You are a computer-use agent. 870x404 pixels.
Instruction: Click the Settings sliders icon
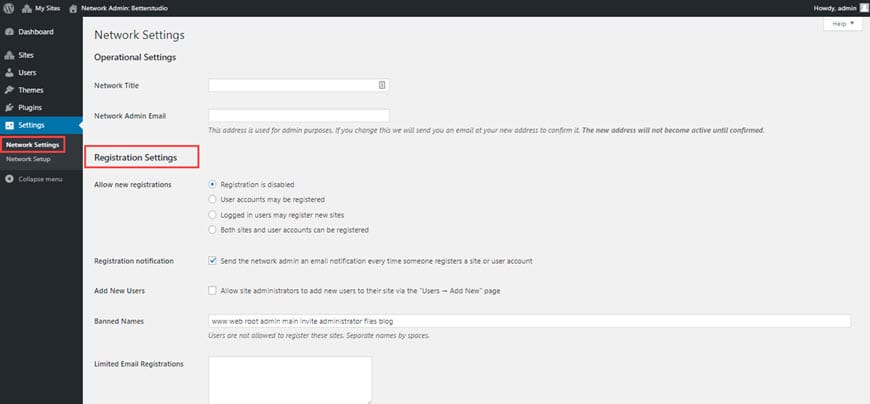(x=9, y=125)
